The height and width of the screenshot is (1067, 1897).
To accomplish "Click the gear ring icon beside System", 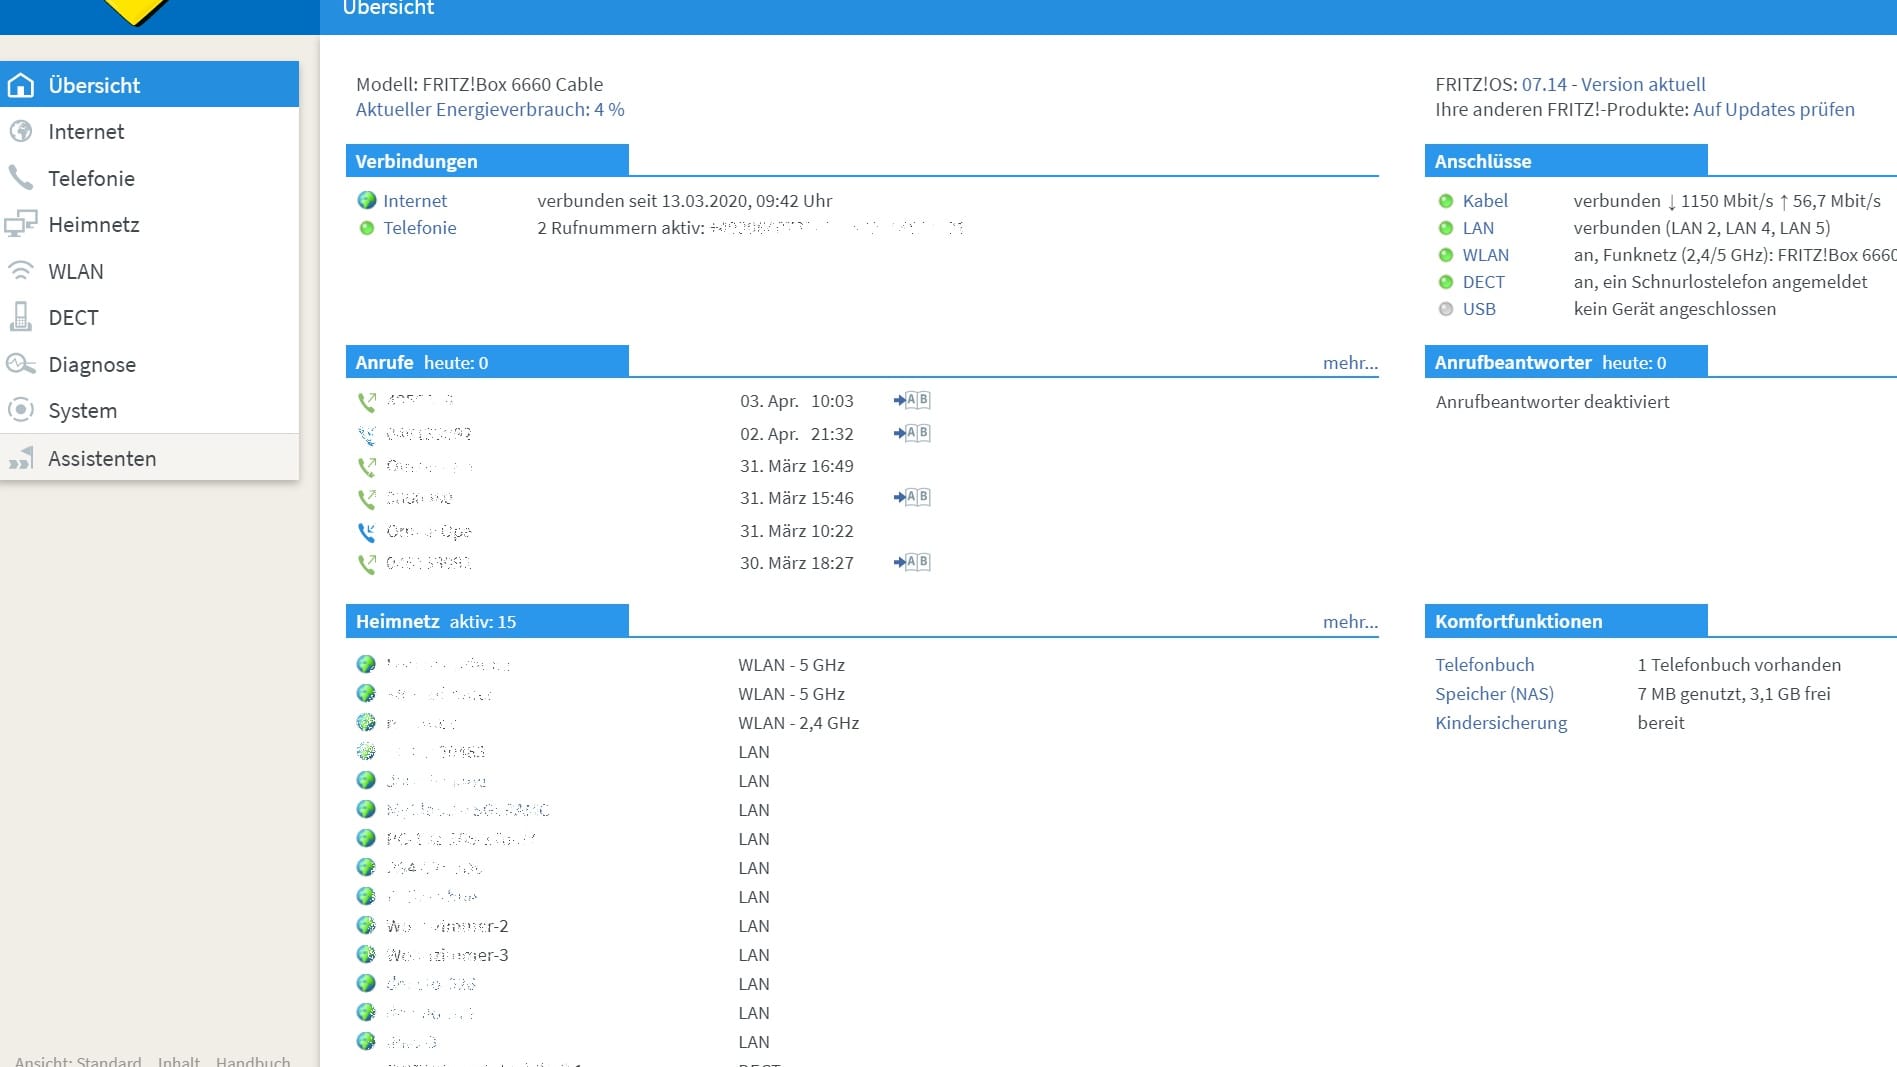I will 21,410.
